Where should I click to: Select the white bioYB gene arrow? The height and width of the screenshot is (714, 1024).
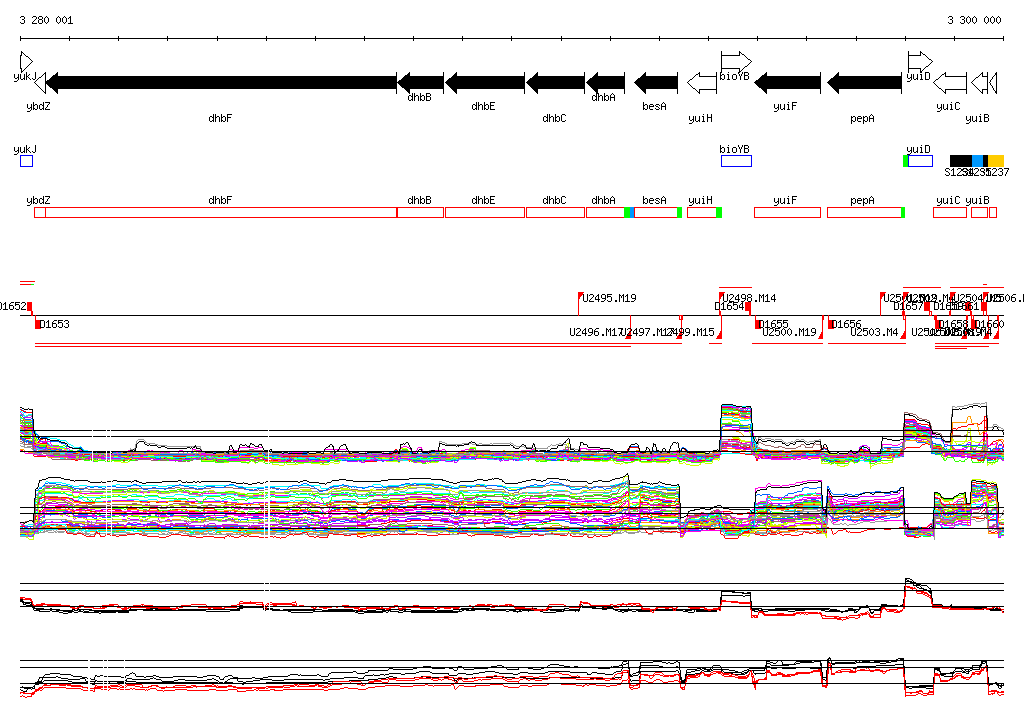737,62
